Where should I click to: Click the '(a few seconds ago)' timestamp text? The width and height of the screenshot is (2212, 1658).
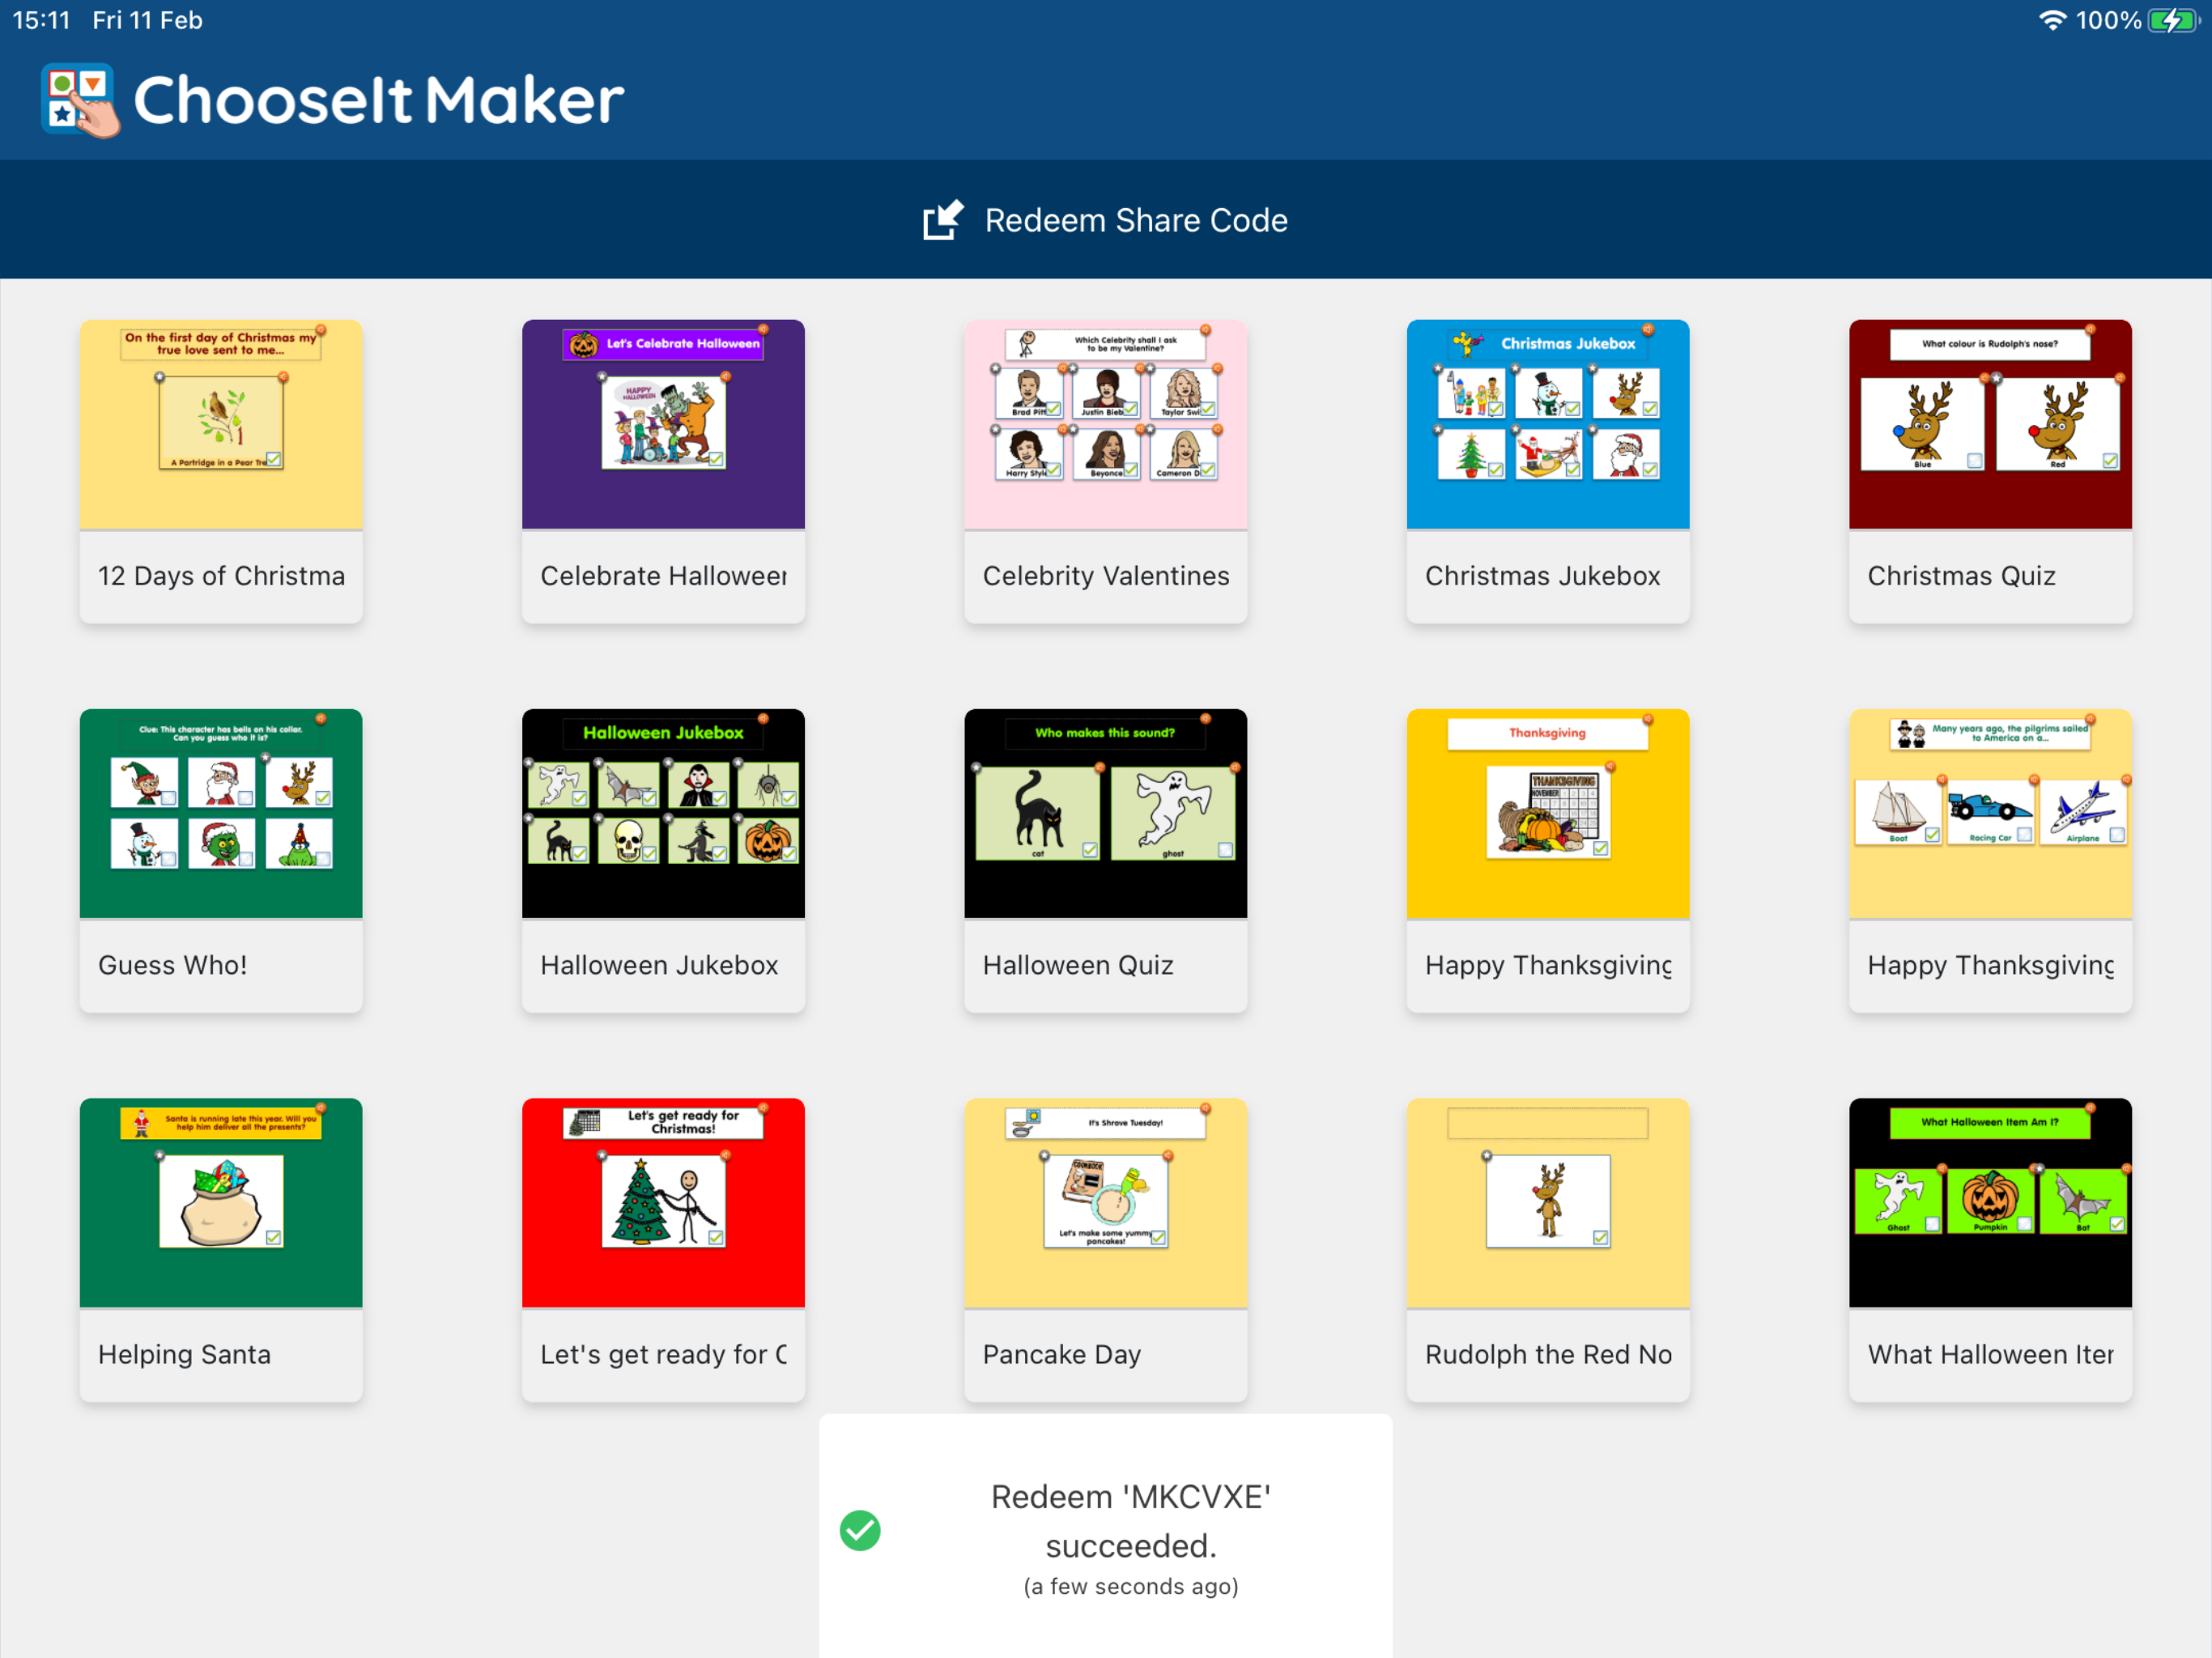tap(1130, 1587)
